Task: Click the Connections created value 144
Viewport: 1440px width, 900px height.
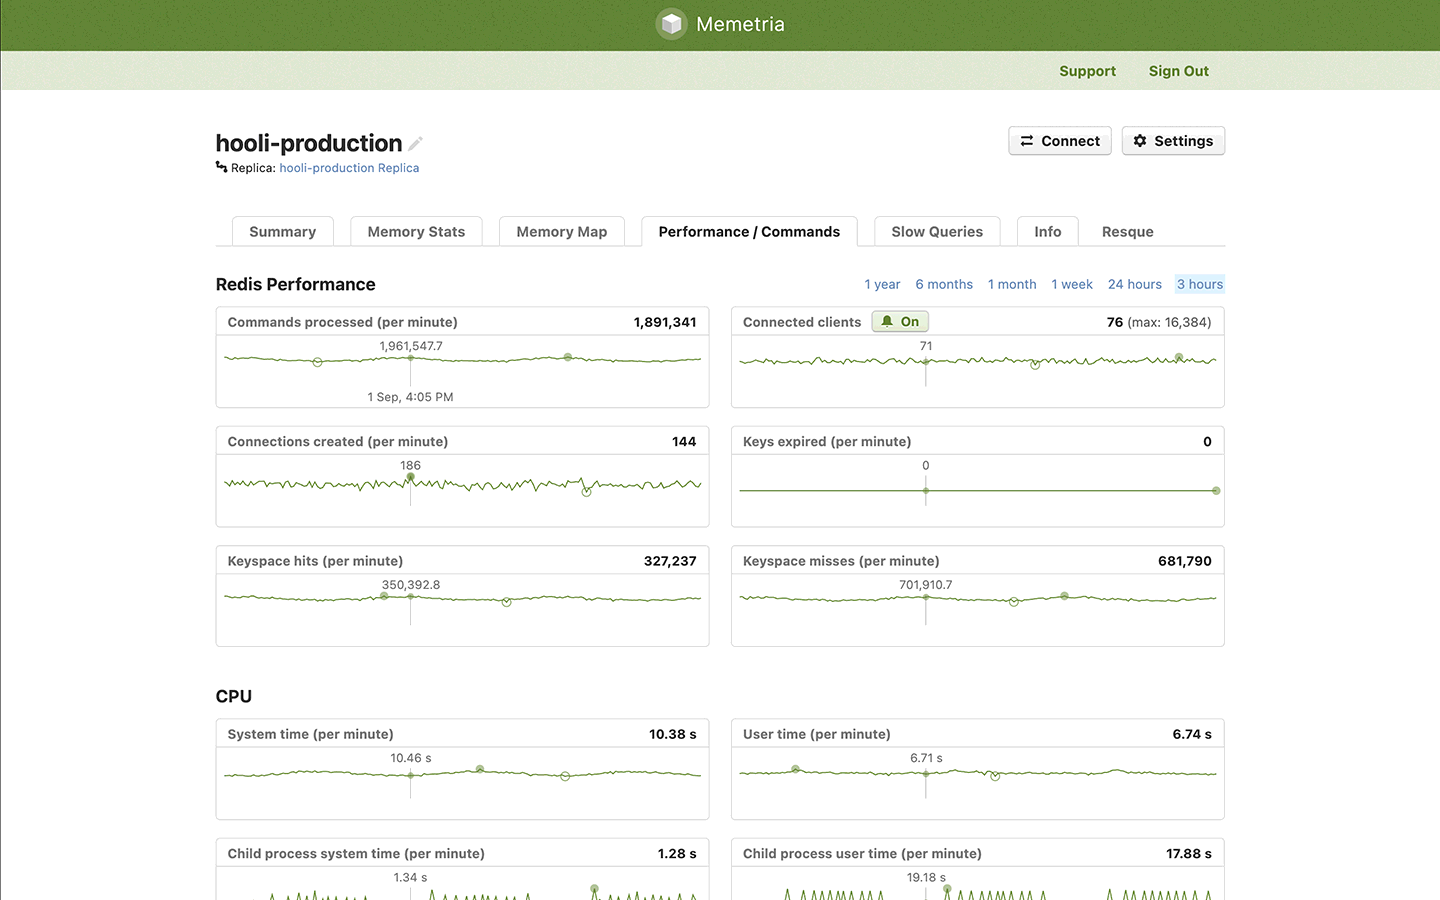Action: click(684, 441)
